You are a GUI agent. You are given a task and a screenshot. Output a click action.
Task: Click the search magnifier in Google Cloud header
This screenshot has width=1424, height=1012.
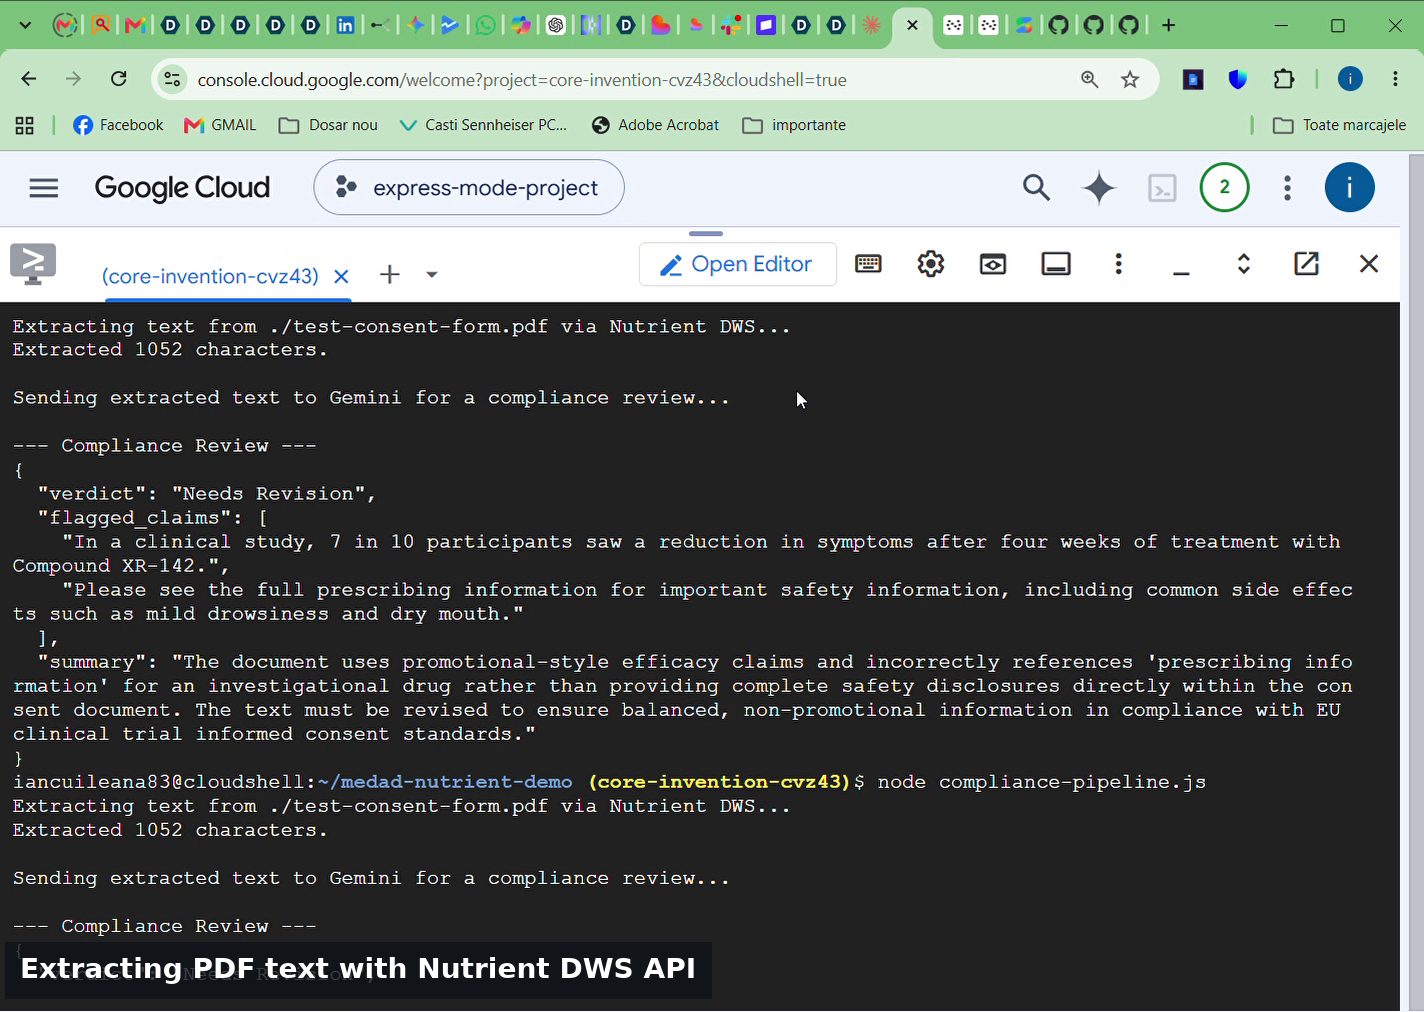click(x=1037, y=188)
